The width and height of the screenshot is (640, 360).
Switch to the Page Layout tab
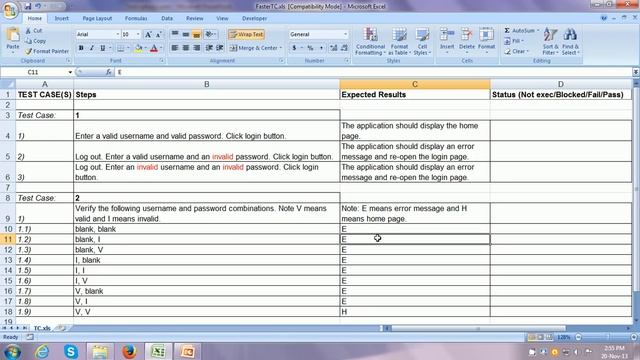tap(97, 18)
